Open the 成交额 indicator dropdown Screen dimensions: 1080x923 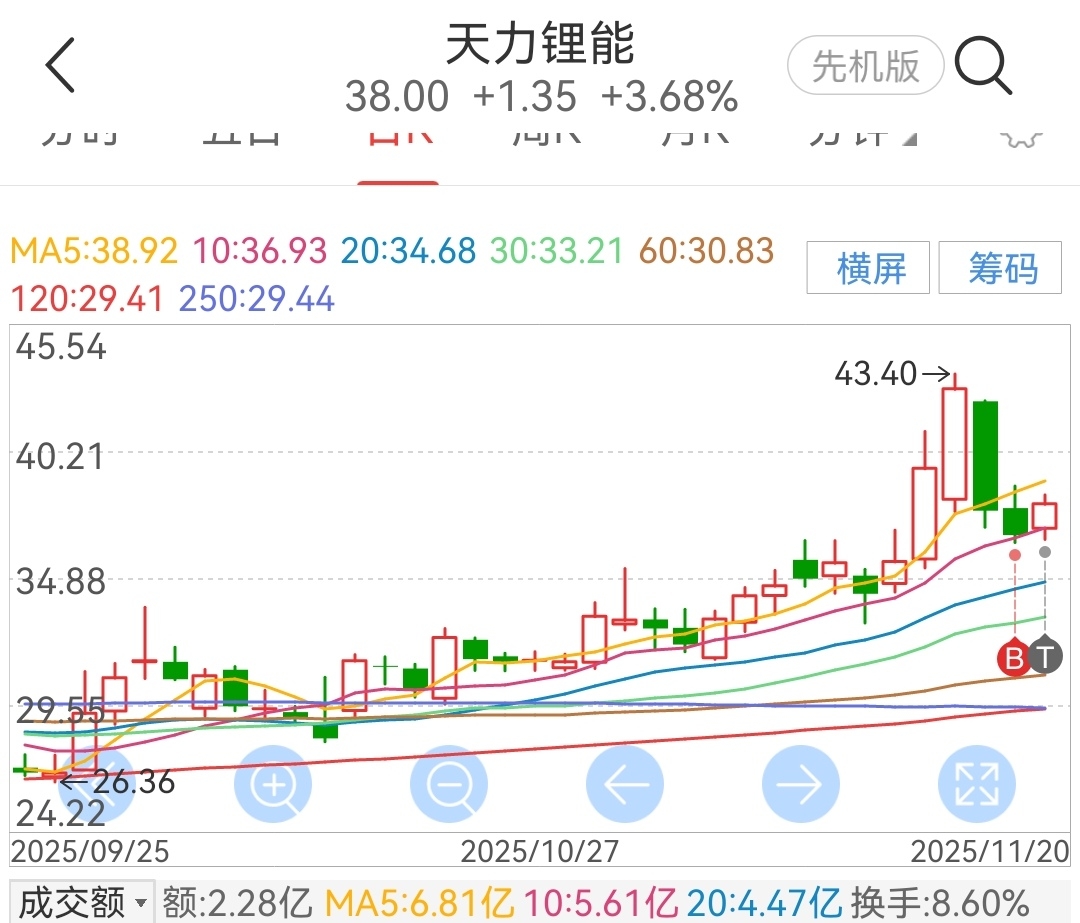[x=83, y=902]
